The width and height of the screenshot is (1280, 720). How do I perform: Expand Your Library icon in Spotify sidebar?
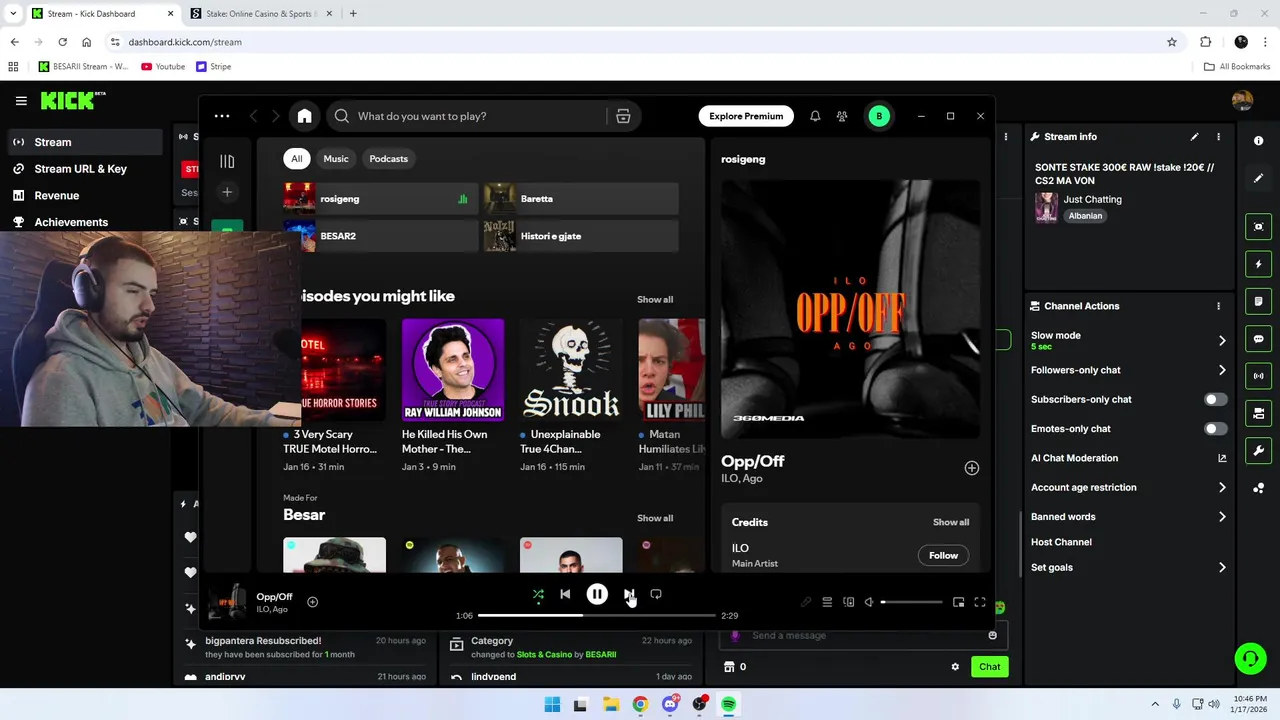227,161
